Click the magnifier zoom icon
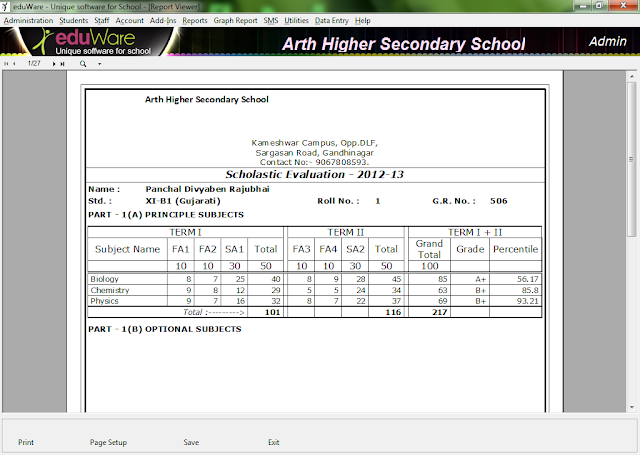The width and height of the screenshot is (640, 455). pyautogui.click(x=83, y=64)
